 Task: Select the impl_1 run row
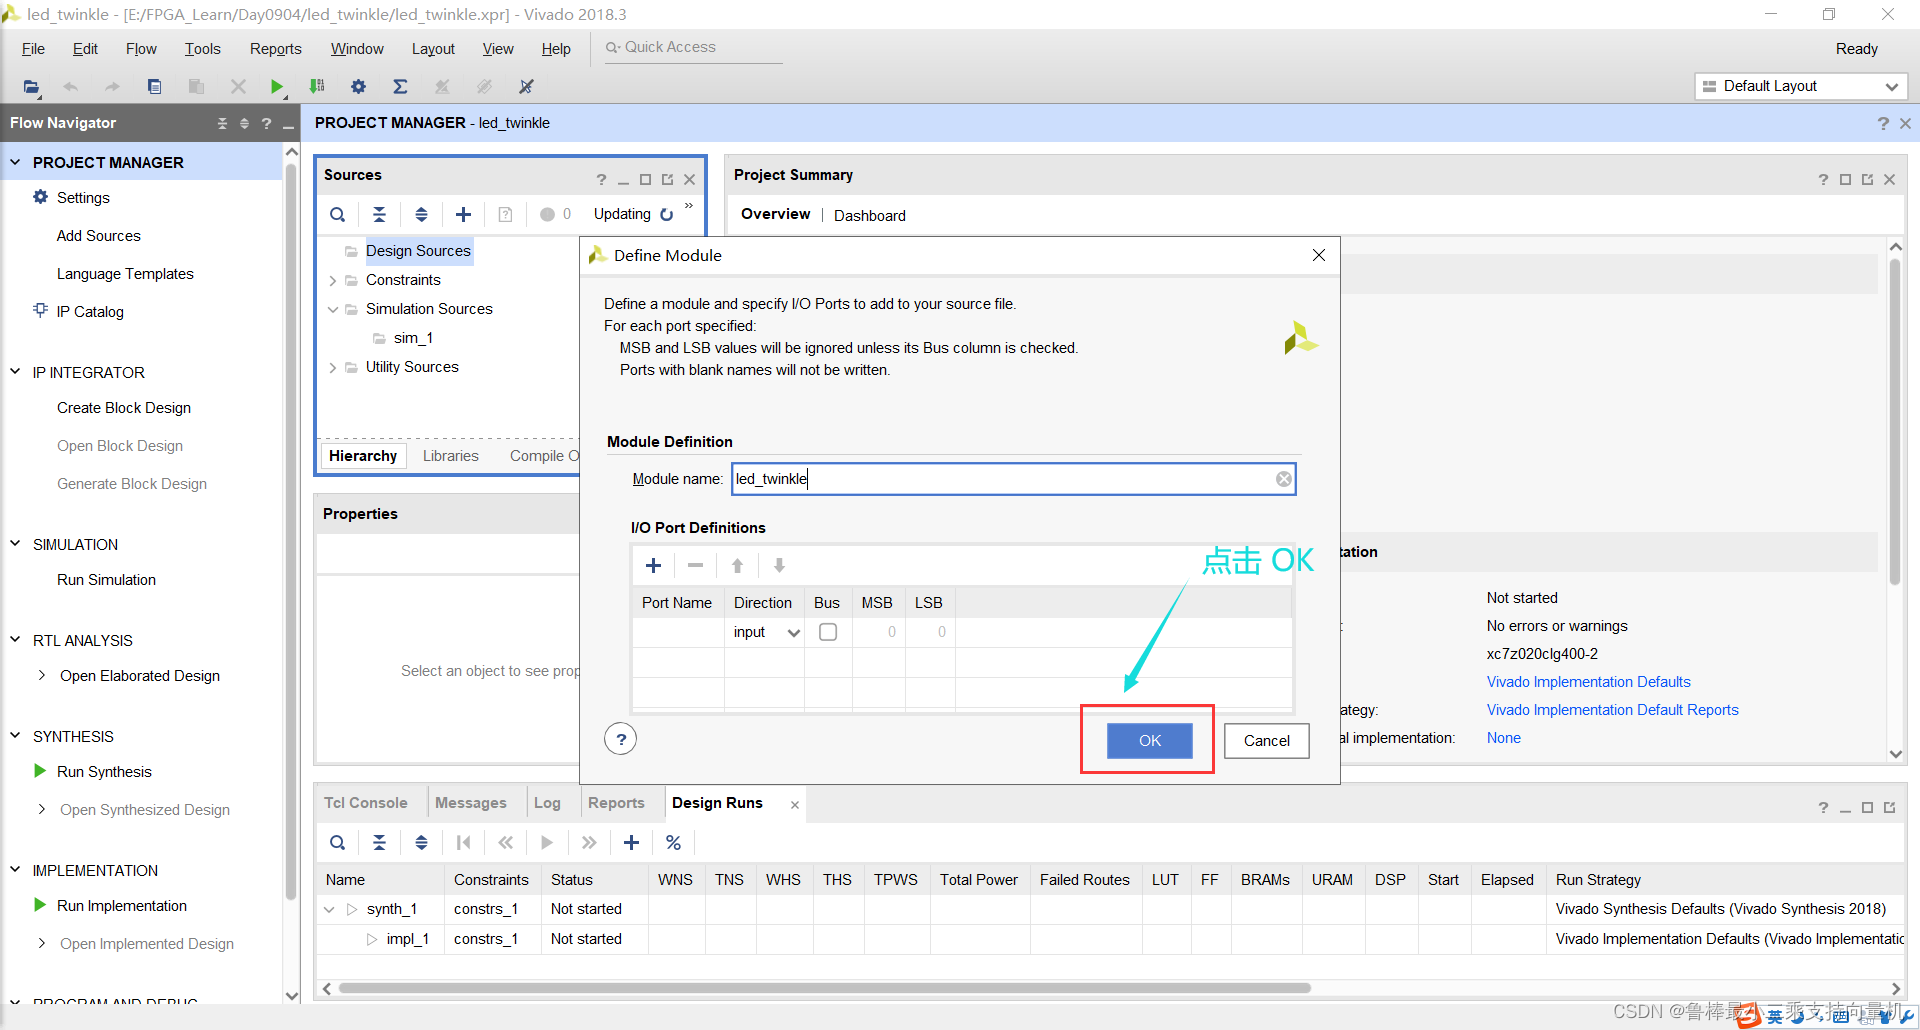(x=1110, y=939)
